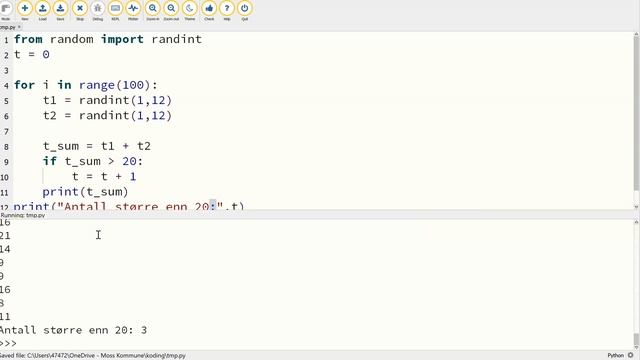Click the 'if t_sum > 20:' line
Image resolution: width=640 pixels, height=360 pixels.
(x=93, y=161)
